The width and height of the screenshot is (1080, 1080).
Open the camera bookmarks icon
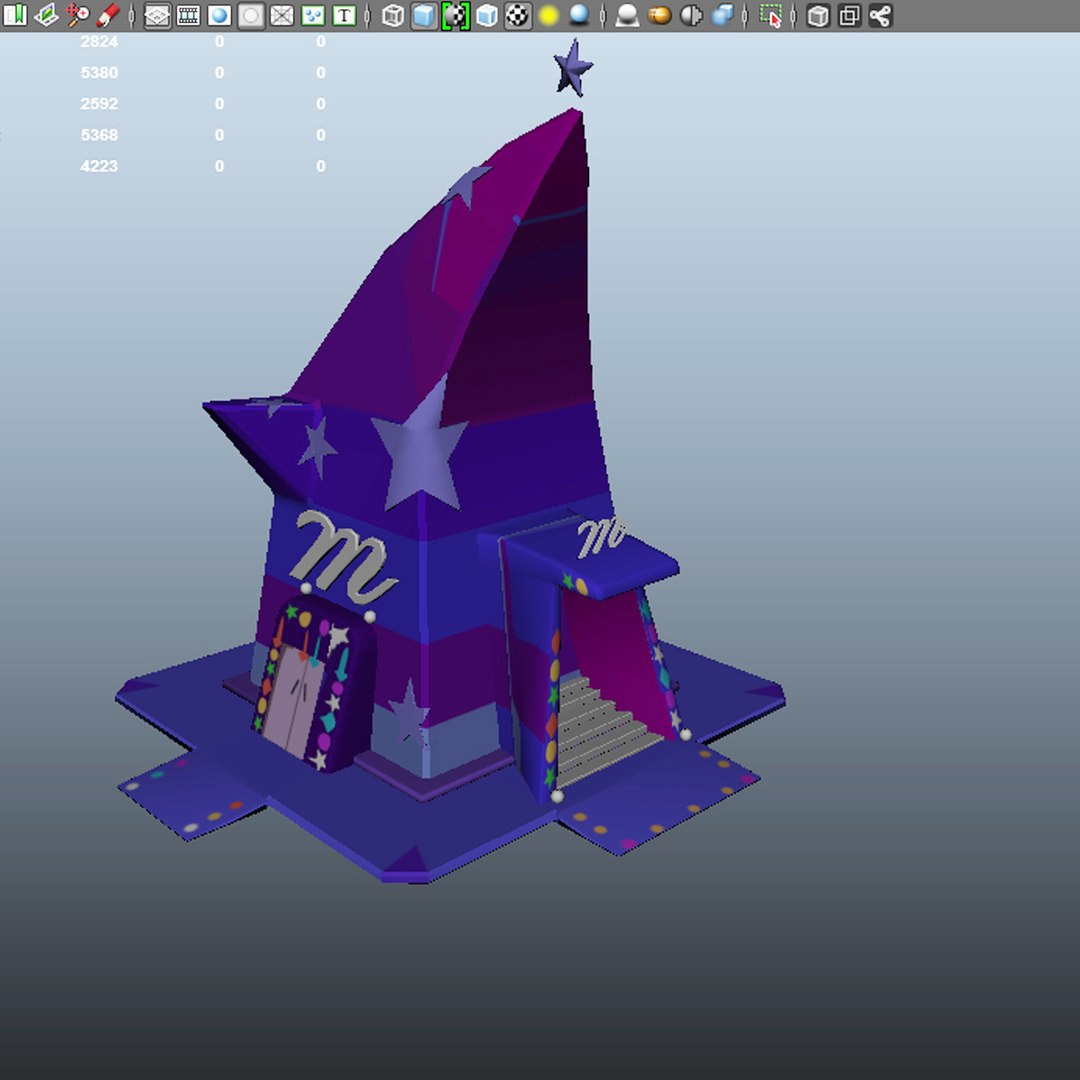click(x=14, y=15)
